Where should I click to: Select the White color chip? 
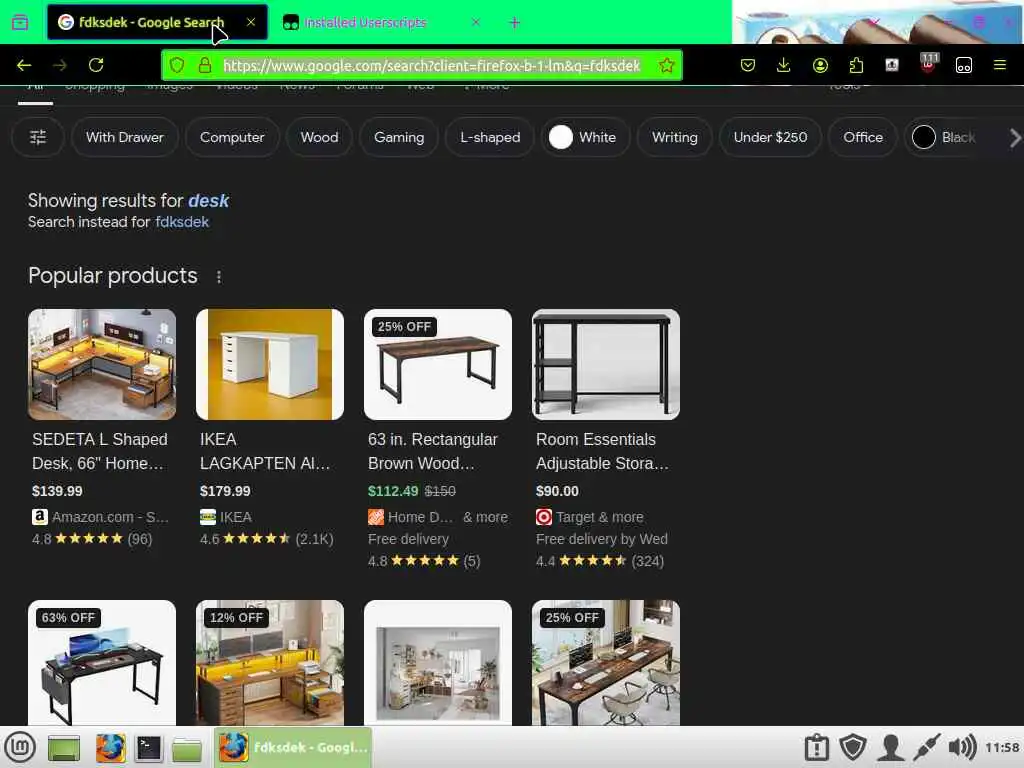click(x=585, y=137)
